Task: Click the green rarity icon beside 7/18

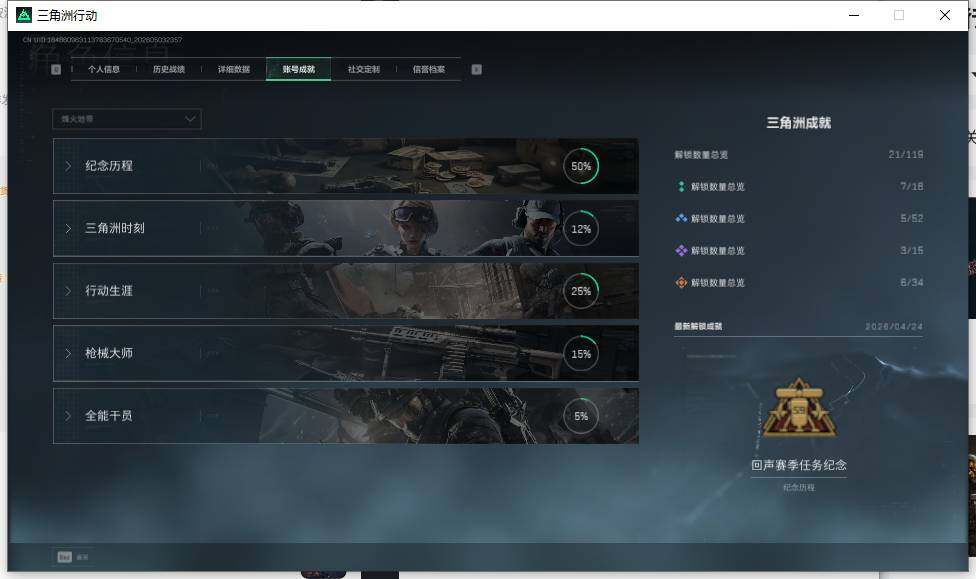Action: [x=681, y=186]
